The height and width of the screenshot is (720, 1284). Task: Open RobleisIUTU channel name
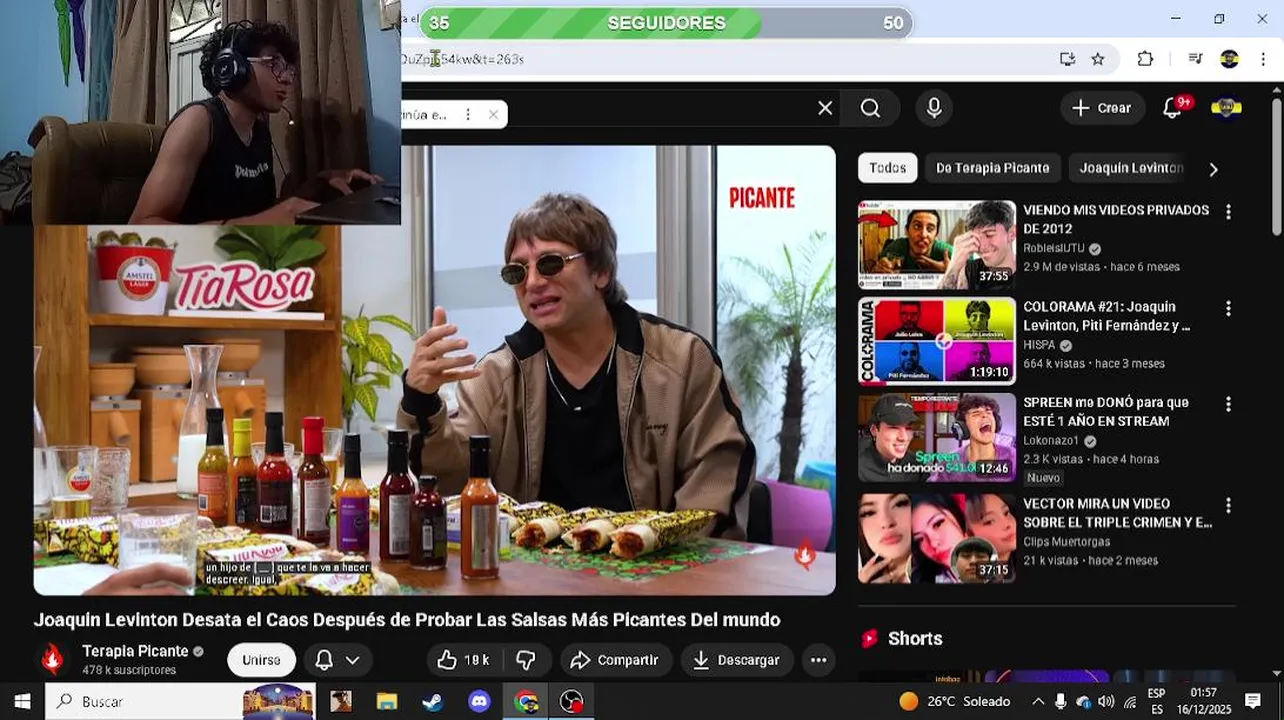coord(1054,248)
